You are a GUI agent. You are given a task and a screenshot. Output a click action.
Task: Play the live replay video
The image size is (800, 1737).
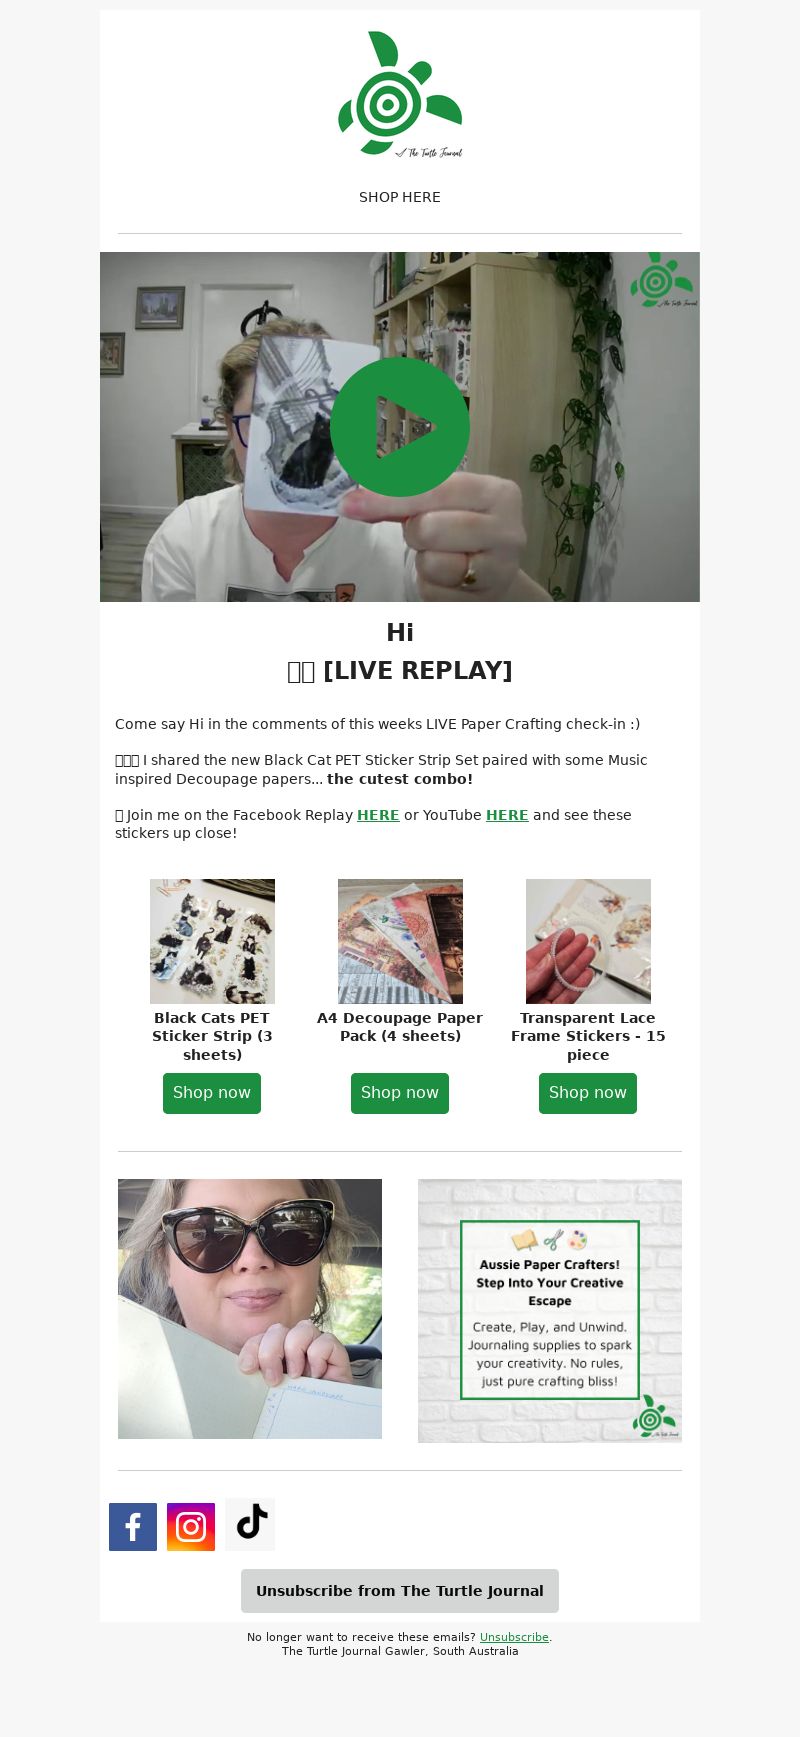400,427
